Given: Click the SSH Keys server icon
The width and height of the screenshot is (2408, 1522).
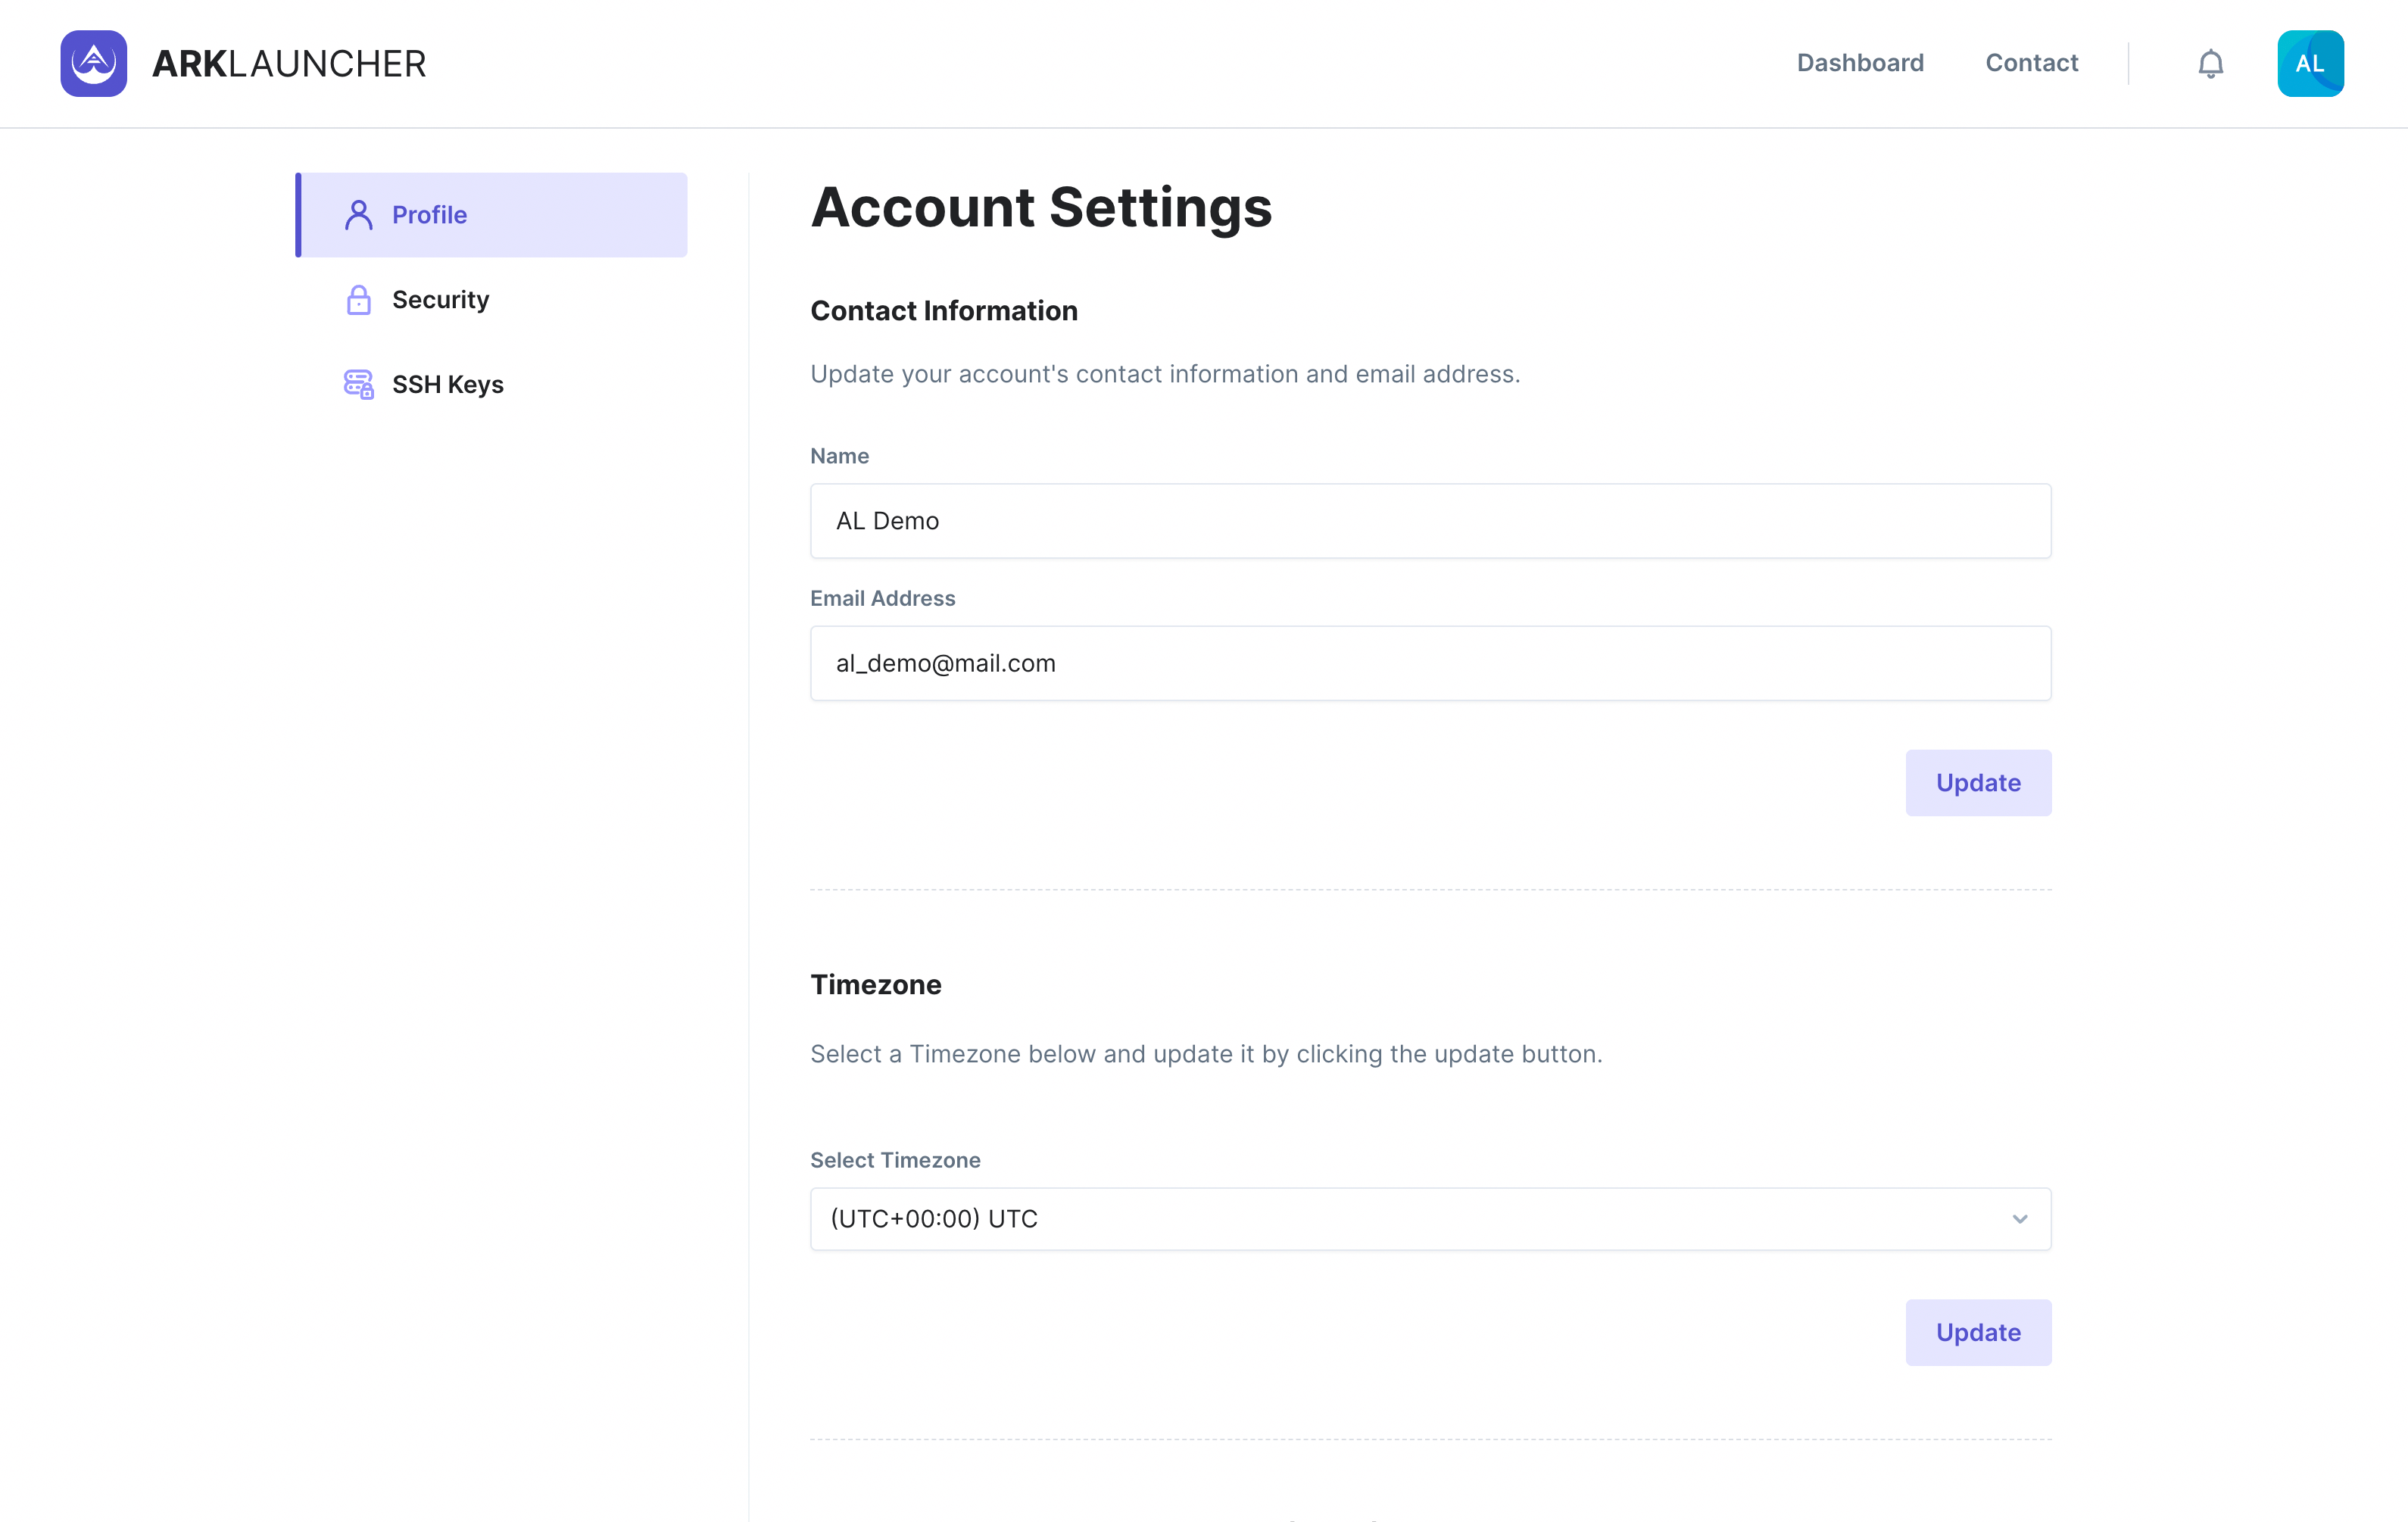Looking at the screenshot, I should point(358,384).
